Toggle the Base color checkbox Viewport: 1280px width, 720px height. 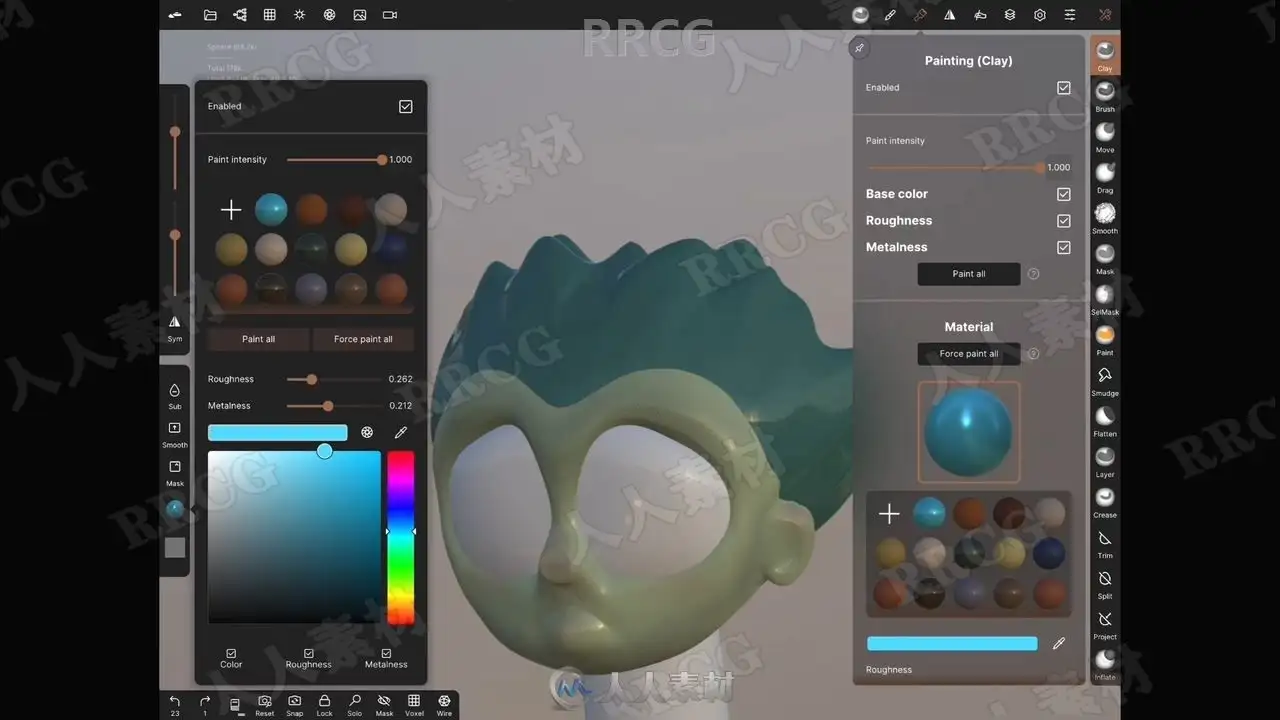point(1063,194)
